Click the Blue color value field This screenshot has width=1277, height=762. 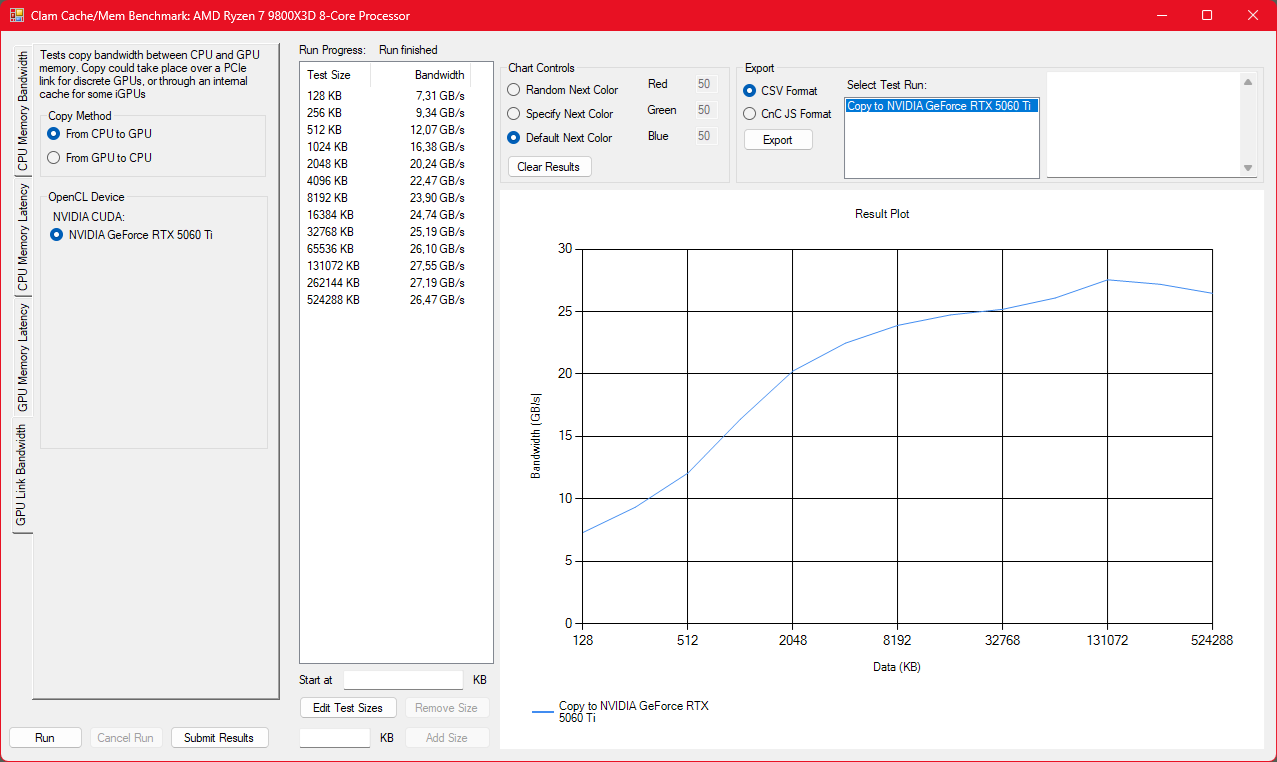point(705,136)
